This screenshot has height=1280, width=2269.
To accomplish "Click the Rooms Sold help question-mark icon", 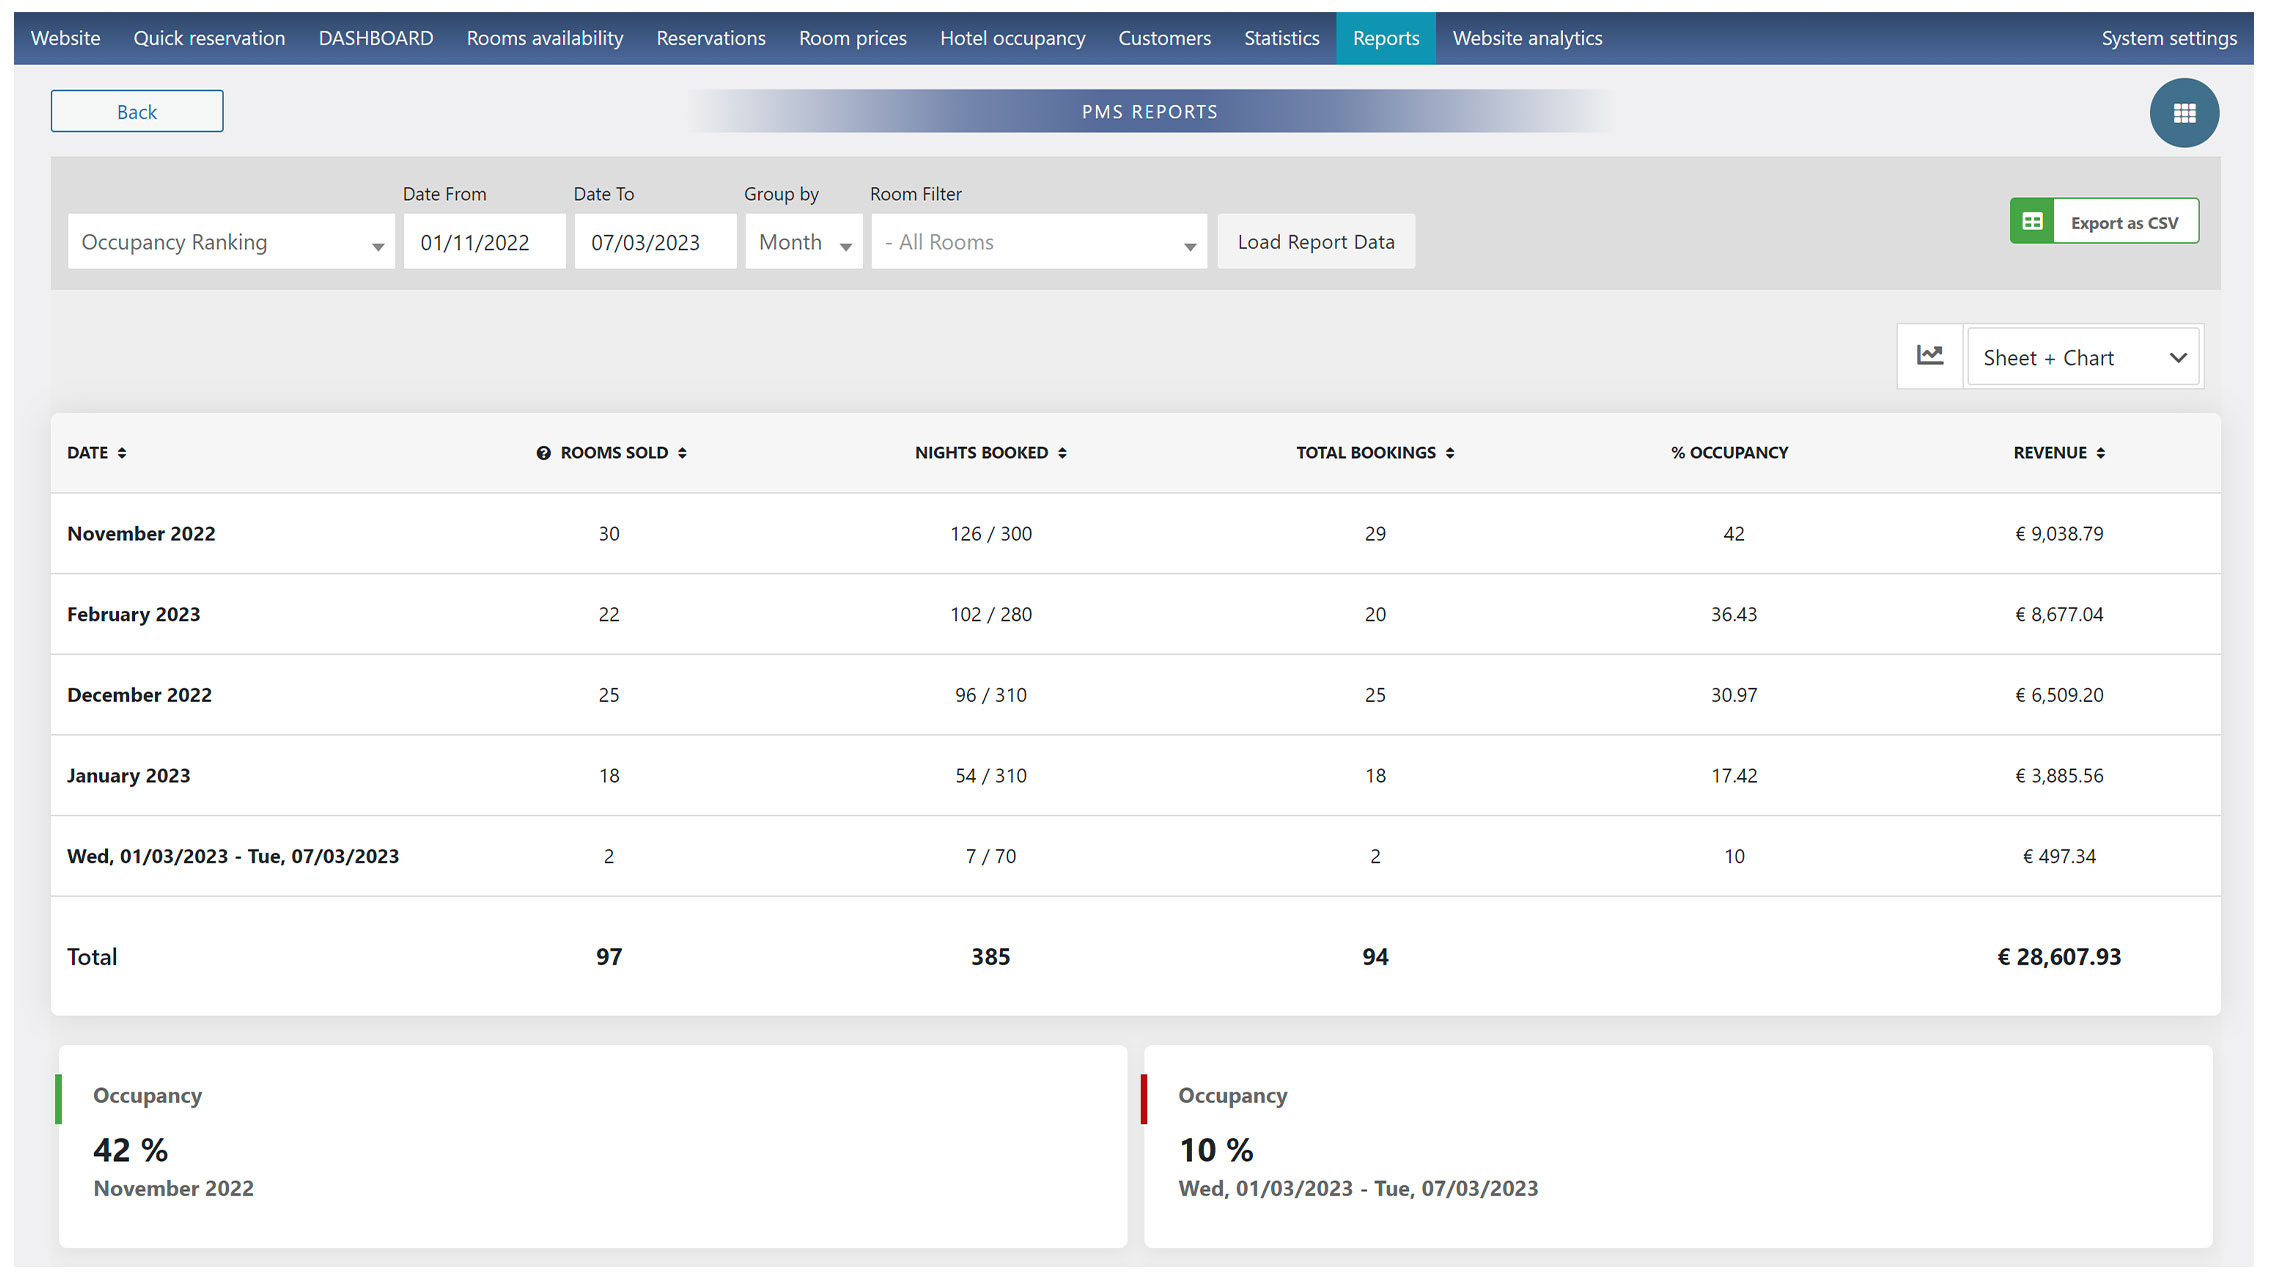I will (543, 453).
